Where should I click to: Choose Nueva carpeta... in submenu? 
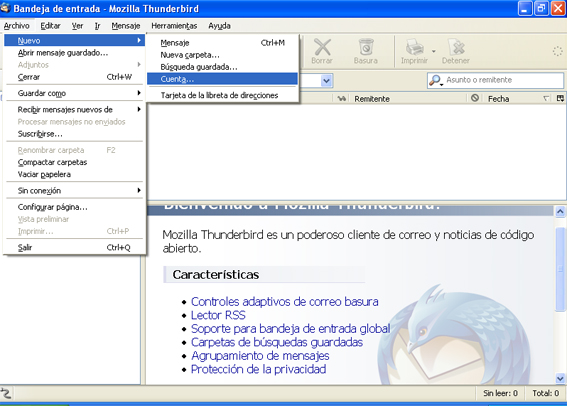point(222,55)
